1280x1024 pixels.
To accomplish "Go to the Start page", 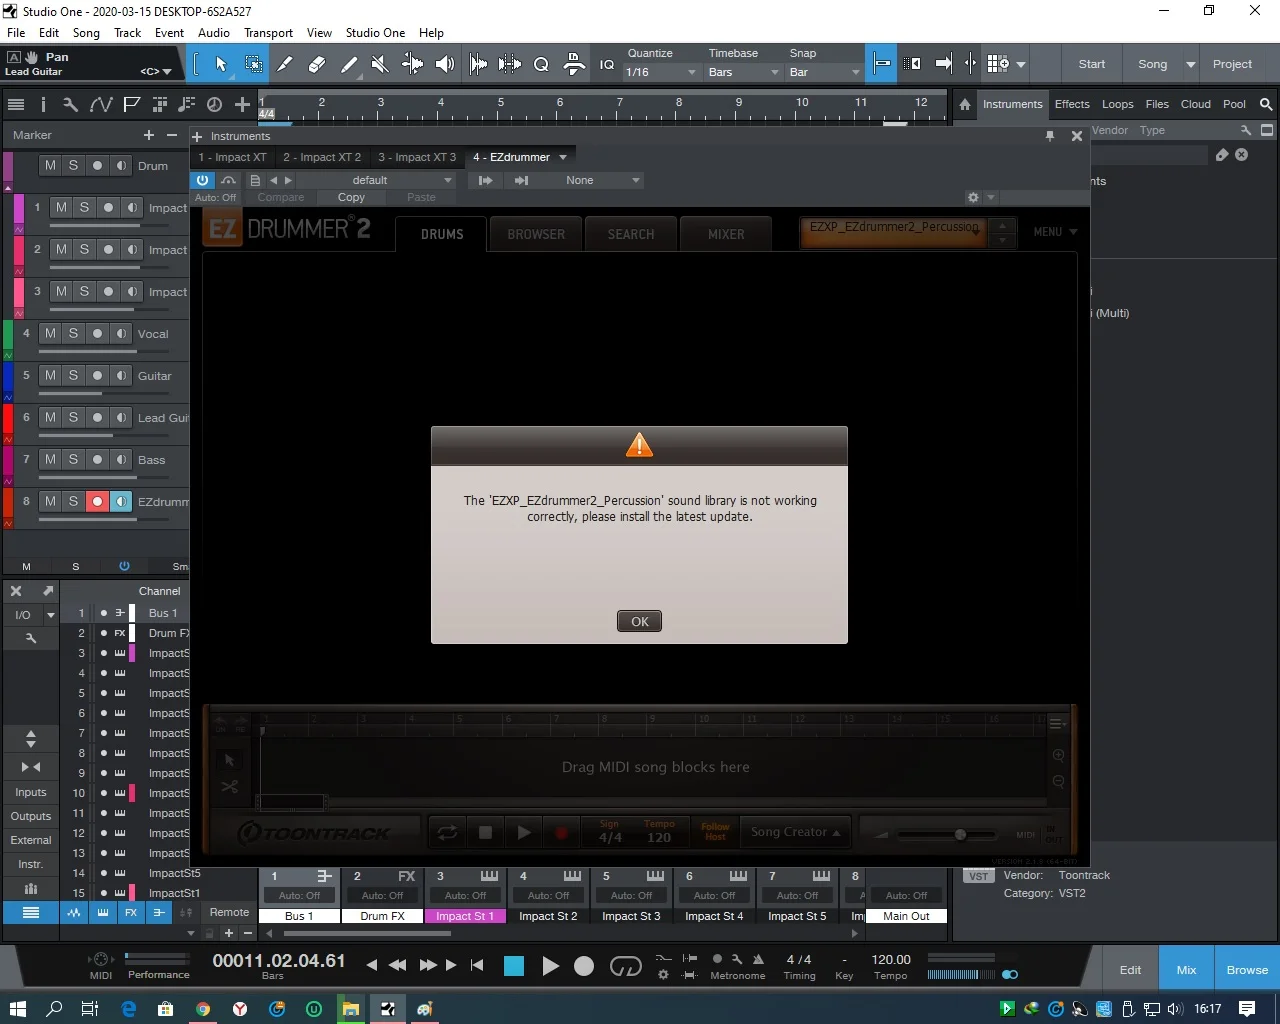I will pos(1092,64).
